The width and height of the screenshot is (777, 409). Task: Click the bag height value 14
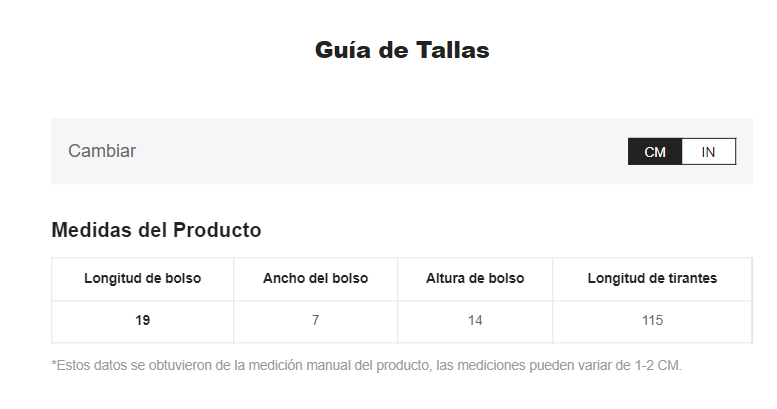pos(475,320)
